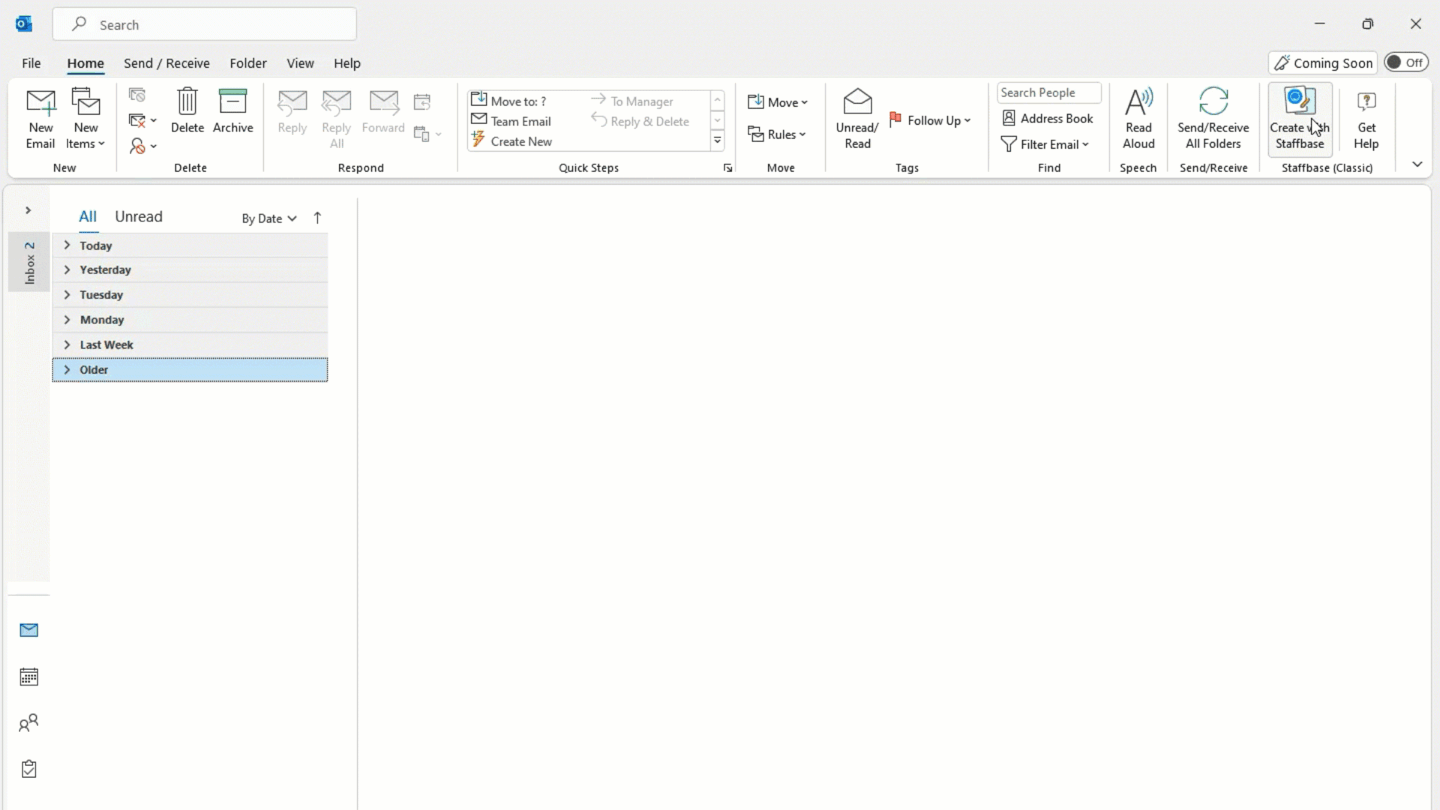Click the Reply with Meeting icon
Image resolution: width=1440 pixels, height=810 pixels.
(422, 102)
